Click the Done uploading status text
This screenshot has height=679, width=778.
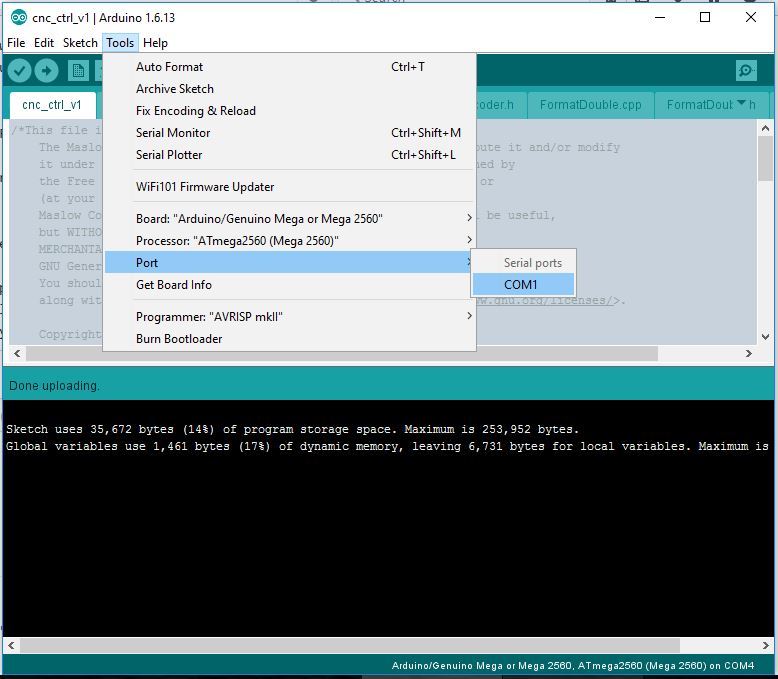[x=54, y=386]
